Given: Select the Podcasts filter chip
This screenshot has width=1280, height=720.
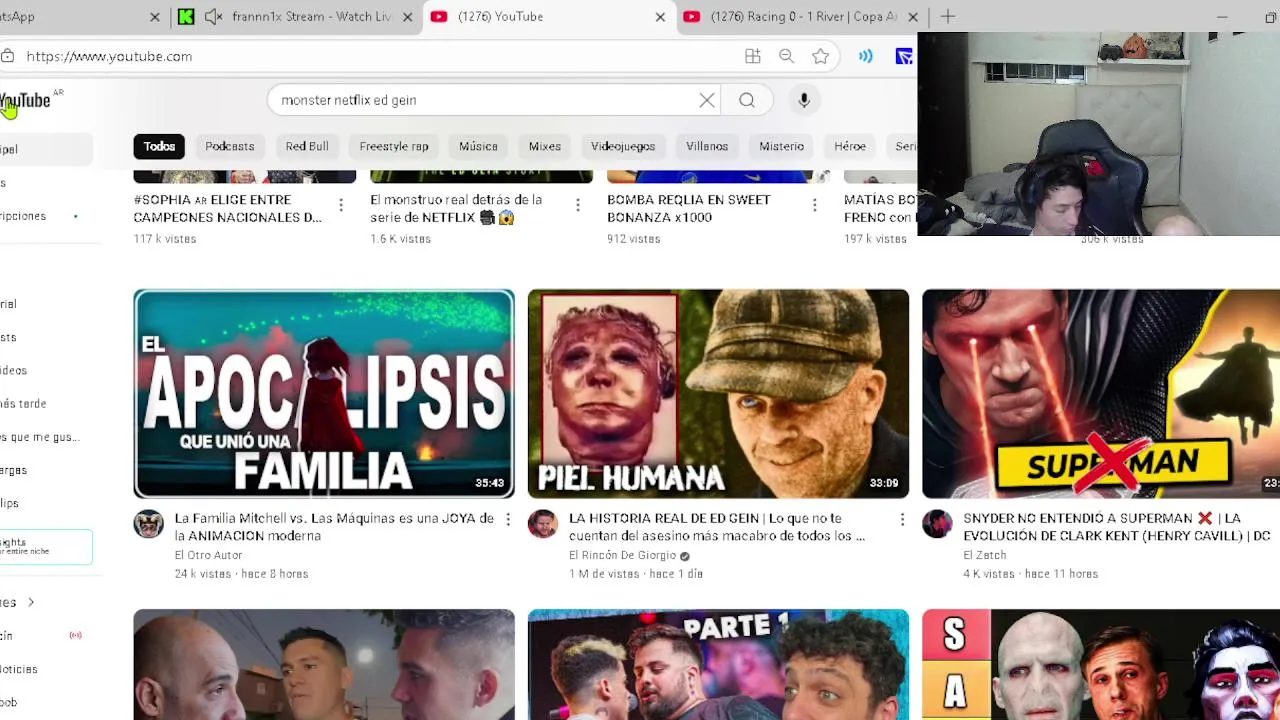Looking at the screenshot, I should click(x=230, y=146).
